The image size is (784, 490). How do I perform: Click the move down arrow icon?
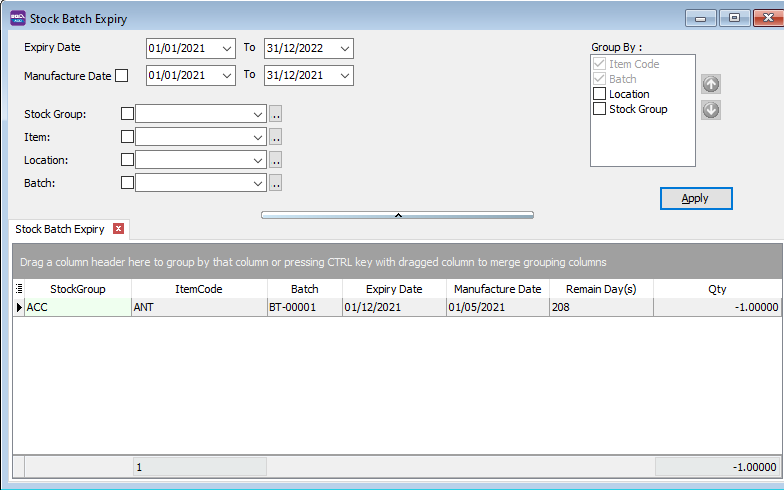[x=711, y=109]
